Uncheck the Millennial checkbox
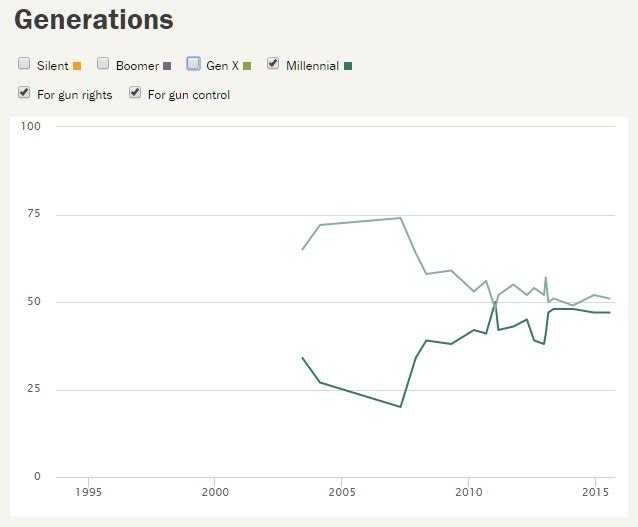Viewport: 638px width, 527px height. [273, 64]
